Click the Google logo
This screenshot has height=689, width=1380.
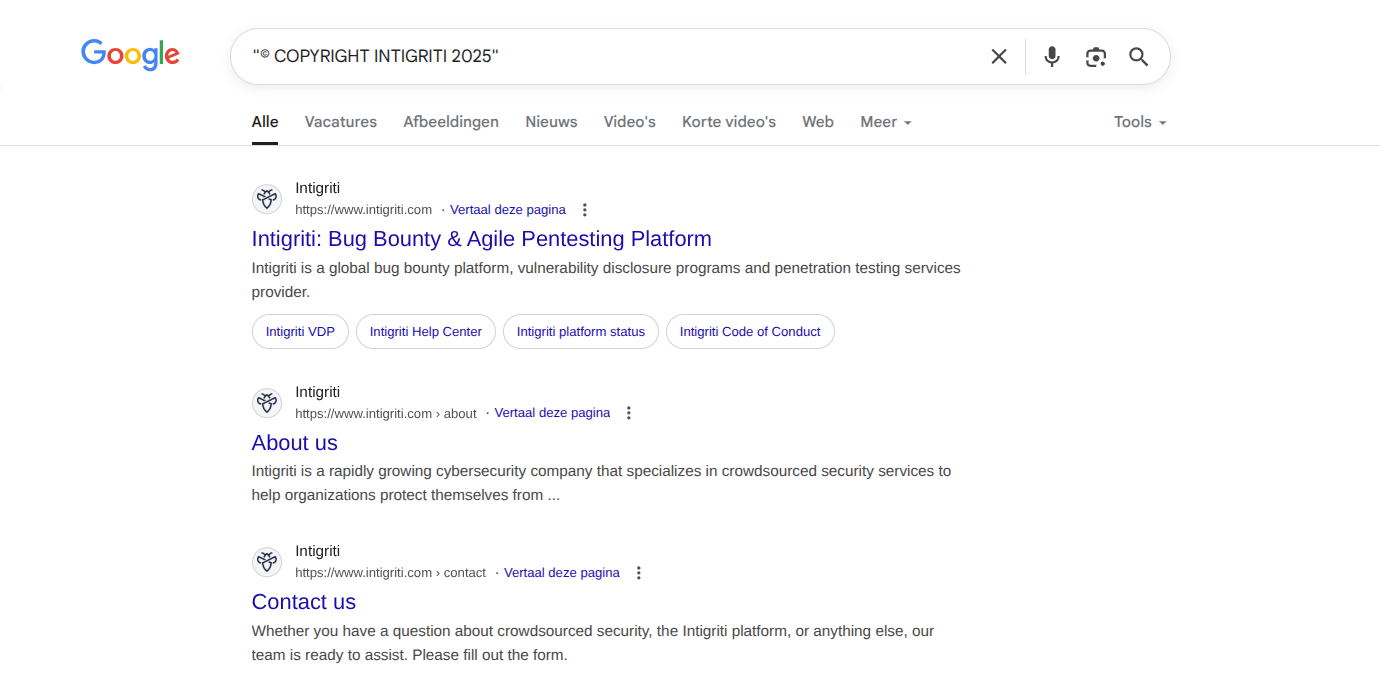(130, 55)
